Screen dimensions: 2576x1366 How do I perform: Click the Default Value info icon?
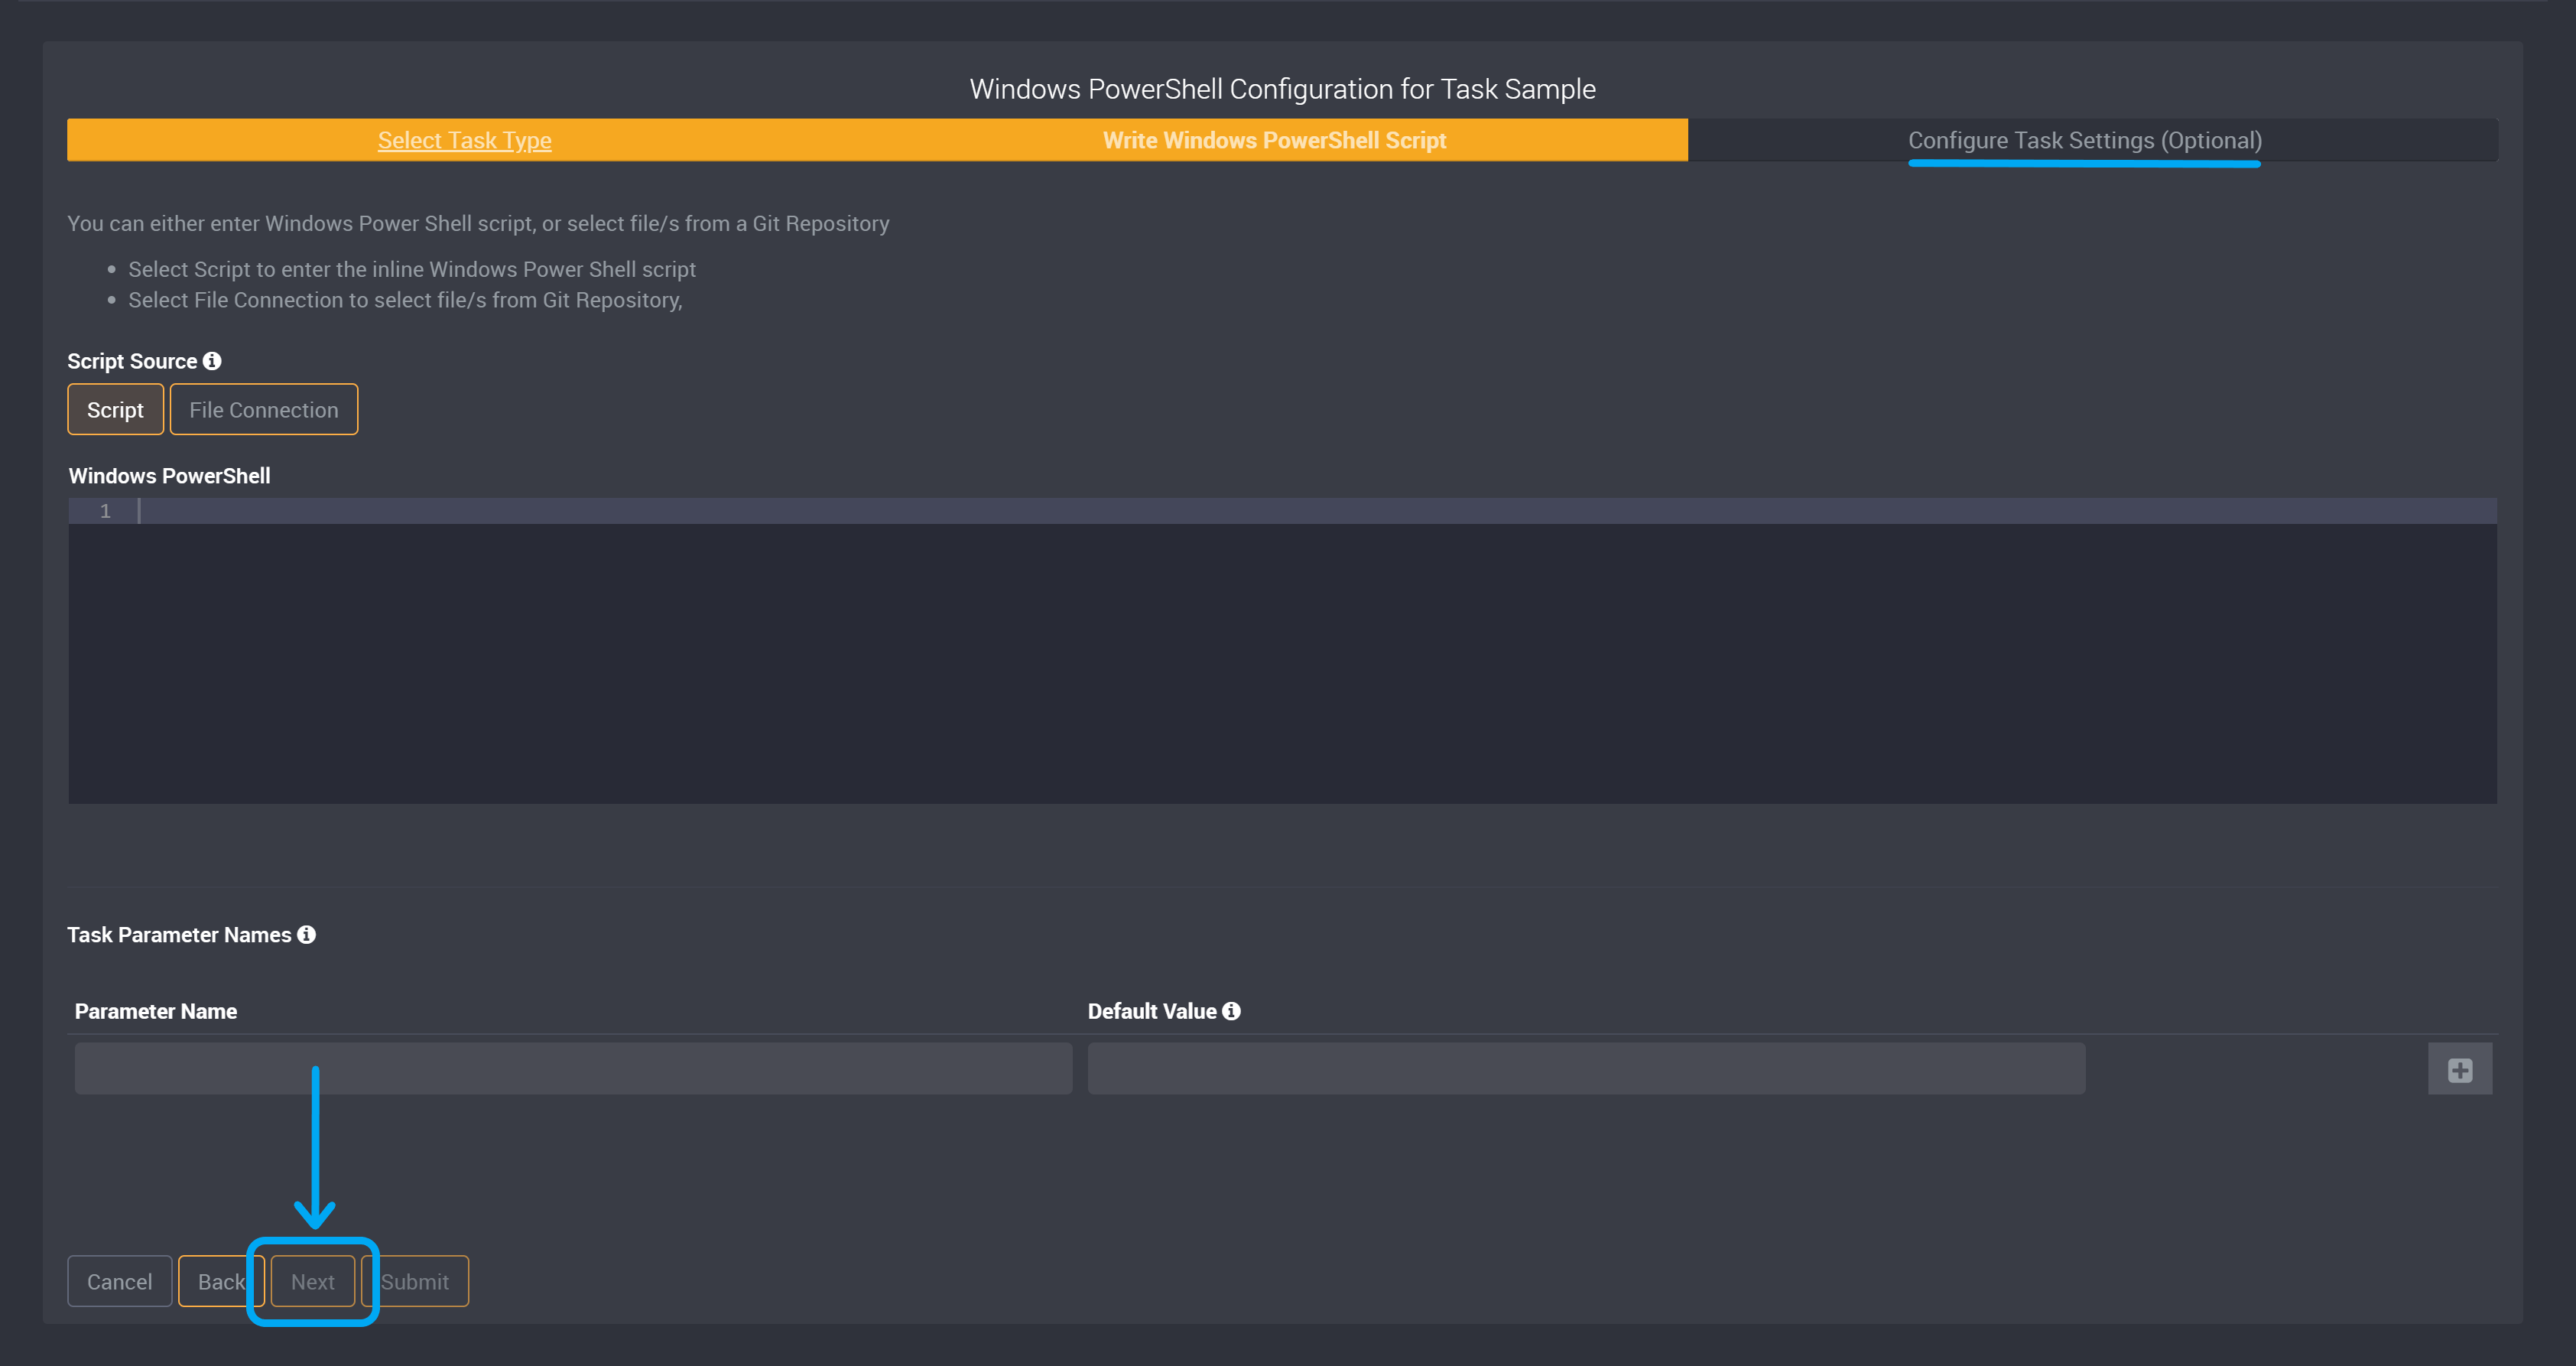[x=1231, y=1011]
